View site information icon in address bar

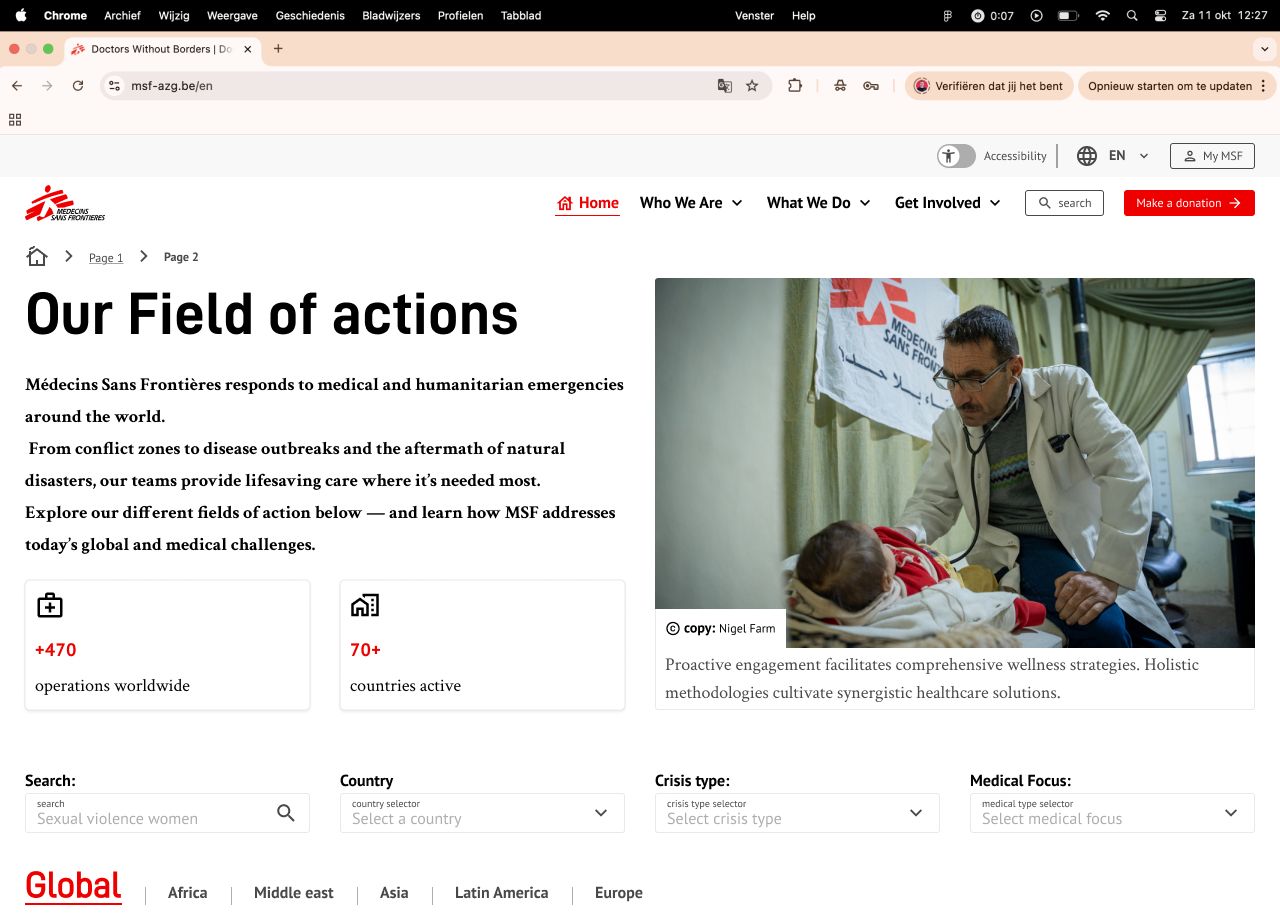click(x=115, y=86)
